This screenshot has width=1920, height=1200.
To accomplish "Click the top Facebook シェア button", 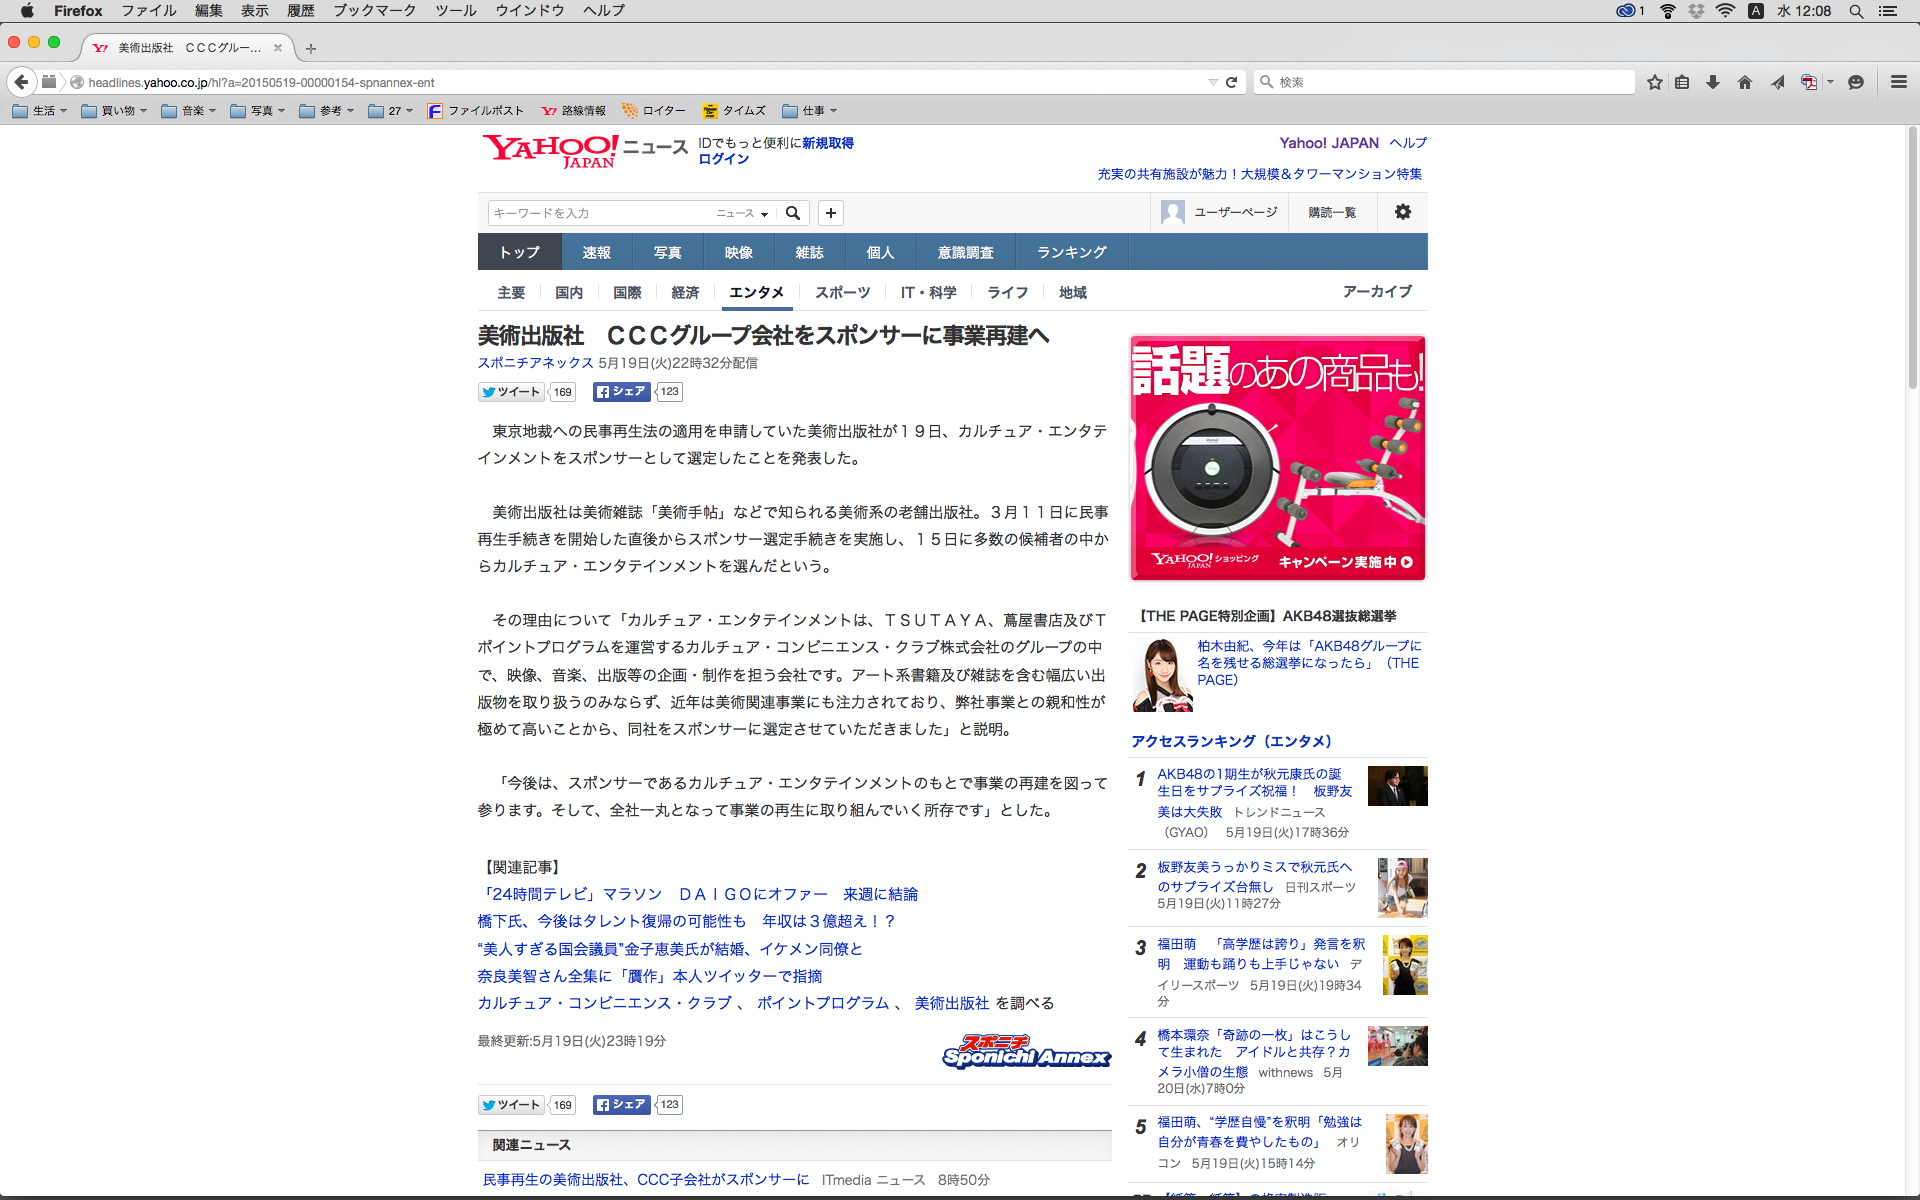I will pos(621,392).
